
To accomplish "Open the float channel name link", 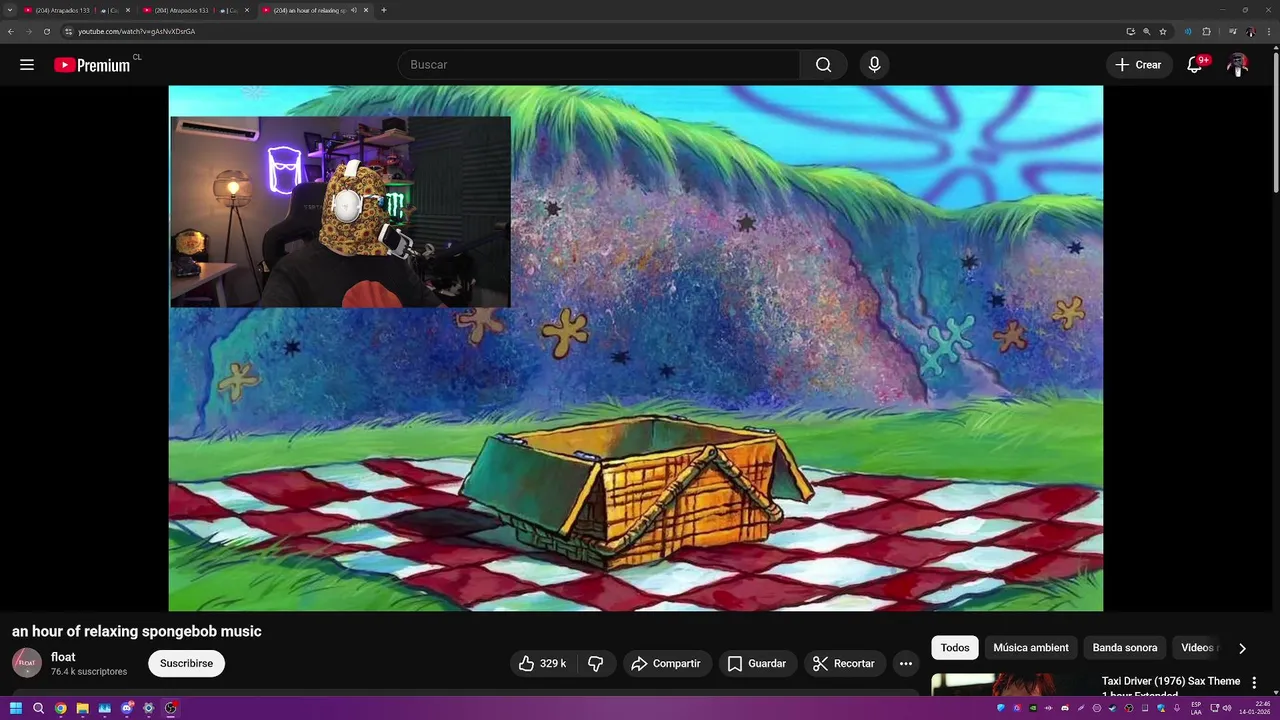I will (63, 657).
